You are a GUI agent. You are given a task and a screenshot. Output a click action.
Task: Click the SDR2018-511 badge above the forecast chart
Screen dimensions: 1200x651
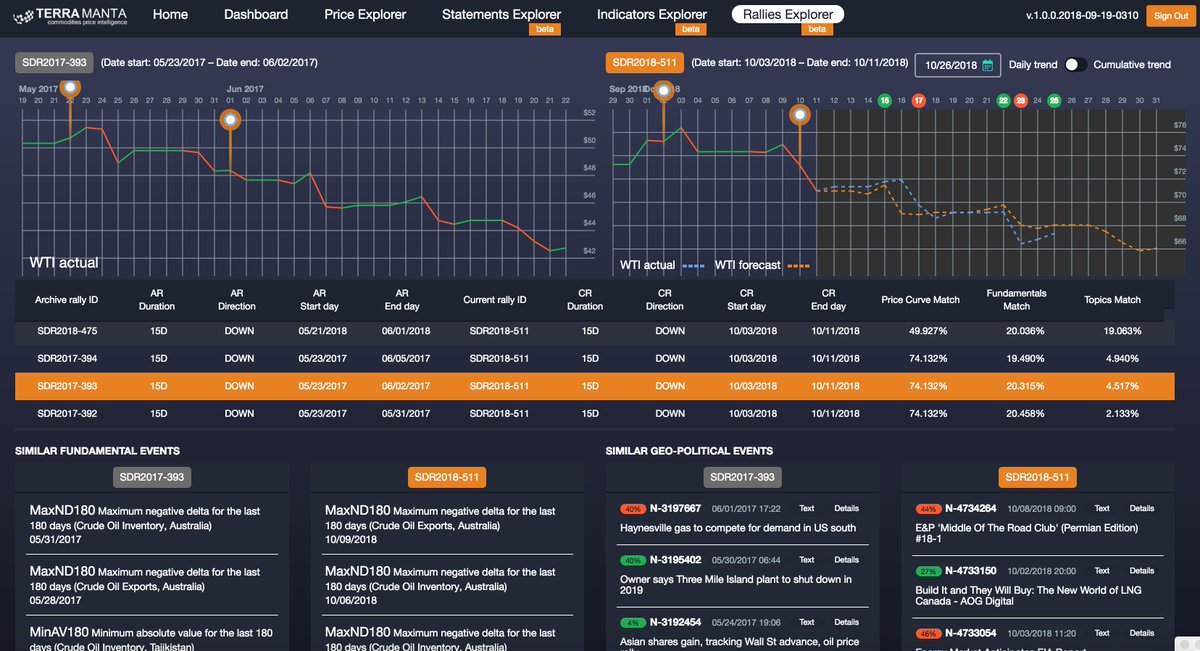[x=645, y=61]
